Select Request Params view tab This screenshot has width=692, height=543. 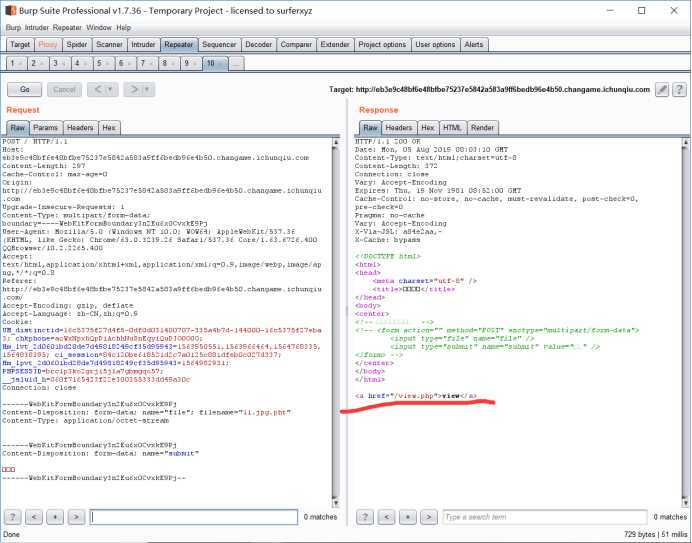click(x=45, y=128)
